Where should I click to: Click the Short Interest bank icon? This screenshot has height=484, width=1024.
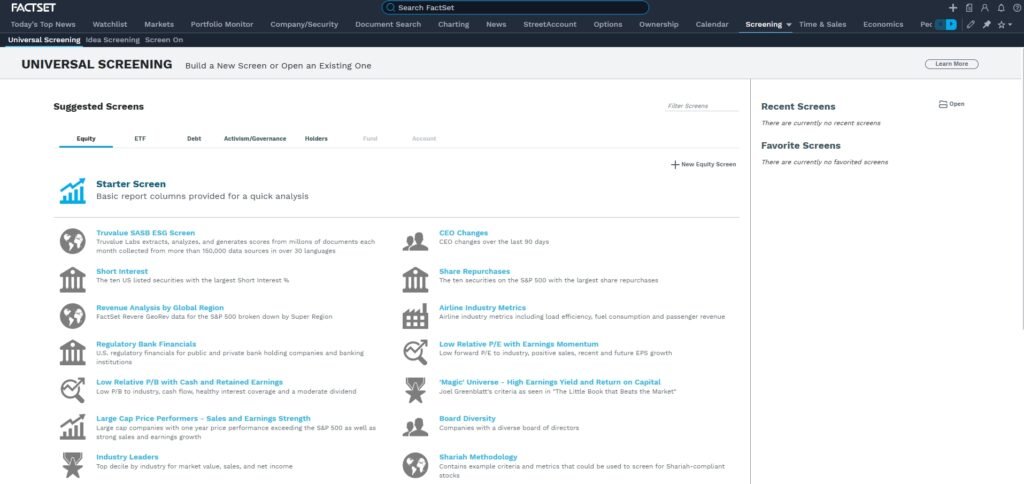coord(72,279)
